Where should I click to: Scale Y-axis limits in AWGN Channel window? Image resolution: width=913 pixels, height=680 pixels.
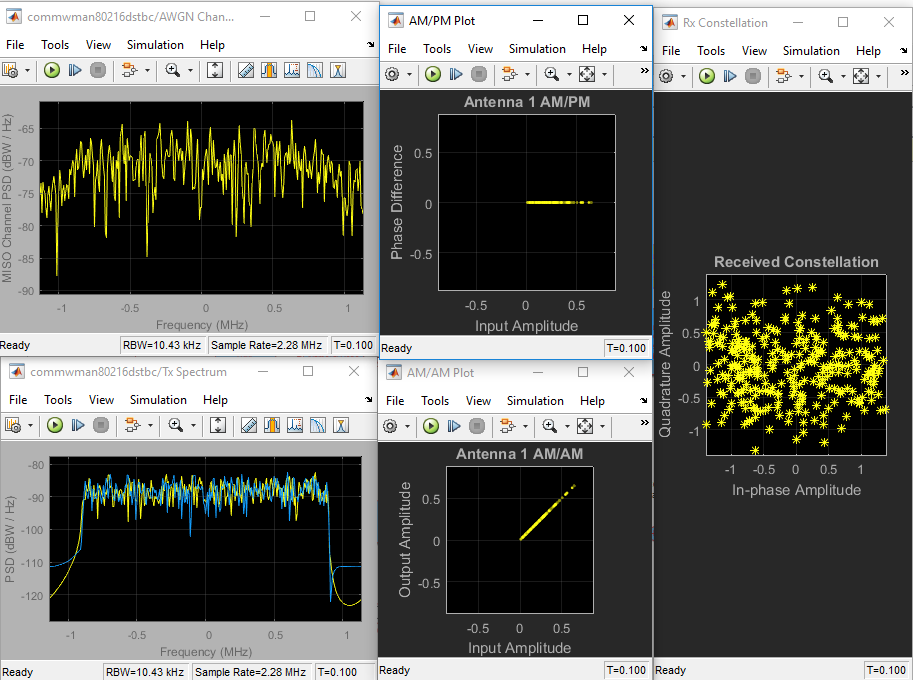(215, 70)
